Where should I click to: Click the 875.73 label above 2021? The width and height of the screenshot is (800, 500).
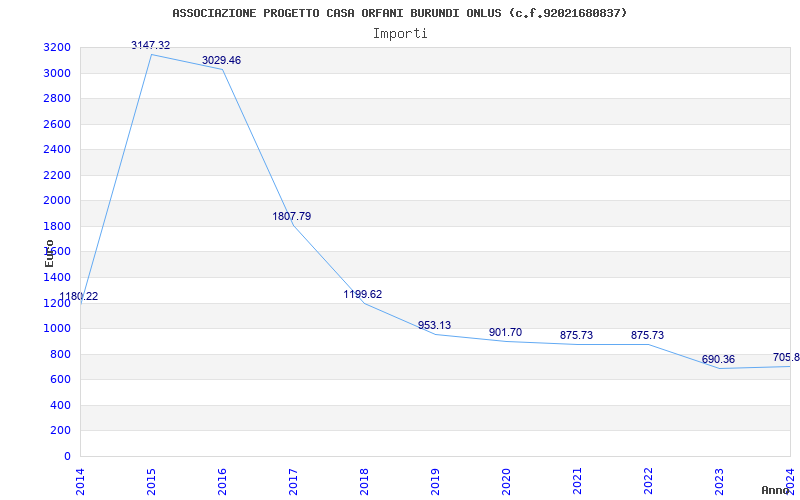pos(577,336)
